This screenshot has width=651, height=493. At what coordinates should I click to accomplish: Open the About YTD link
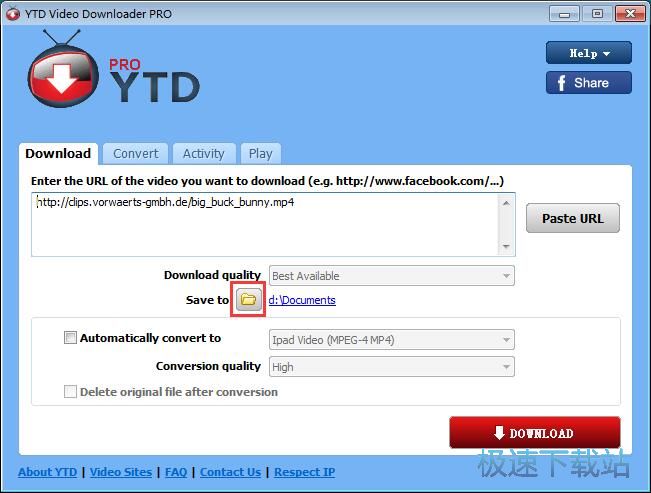[47, 472]
